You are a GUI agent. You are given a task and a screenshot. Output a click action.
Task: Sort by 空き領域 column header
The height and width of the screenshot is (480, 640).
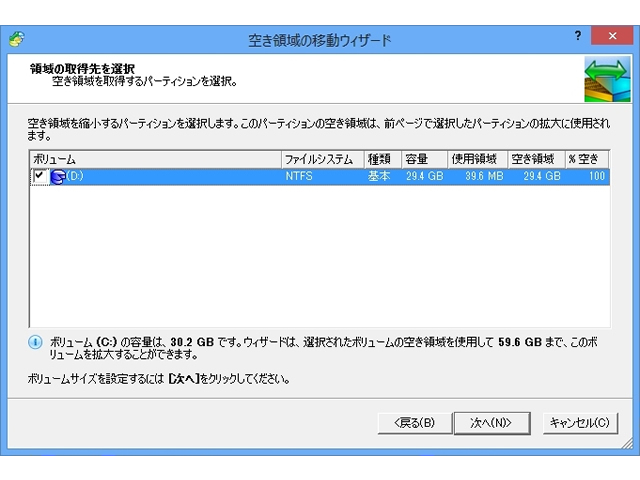click(x=536, y=159)
